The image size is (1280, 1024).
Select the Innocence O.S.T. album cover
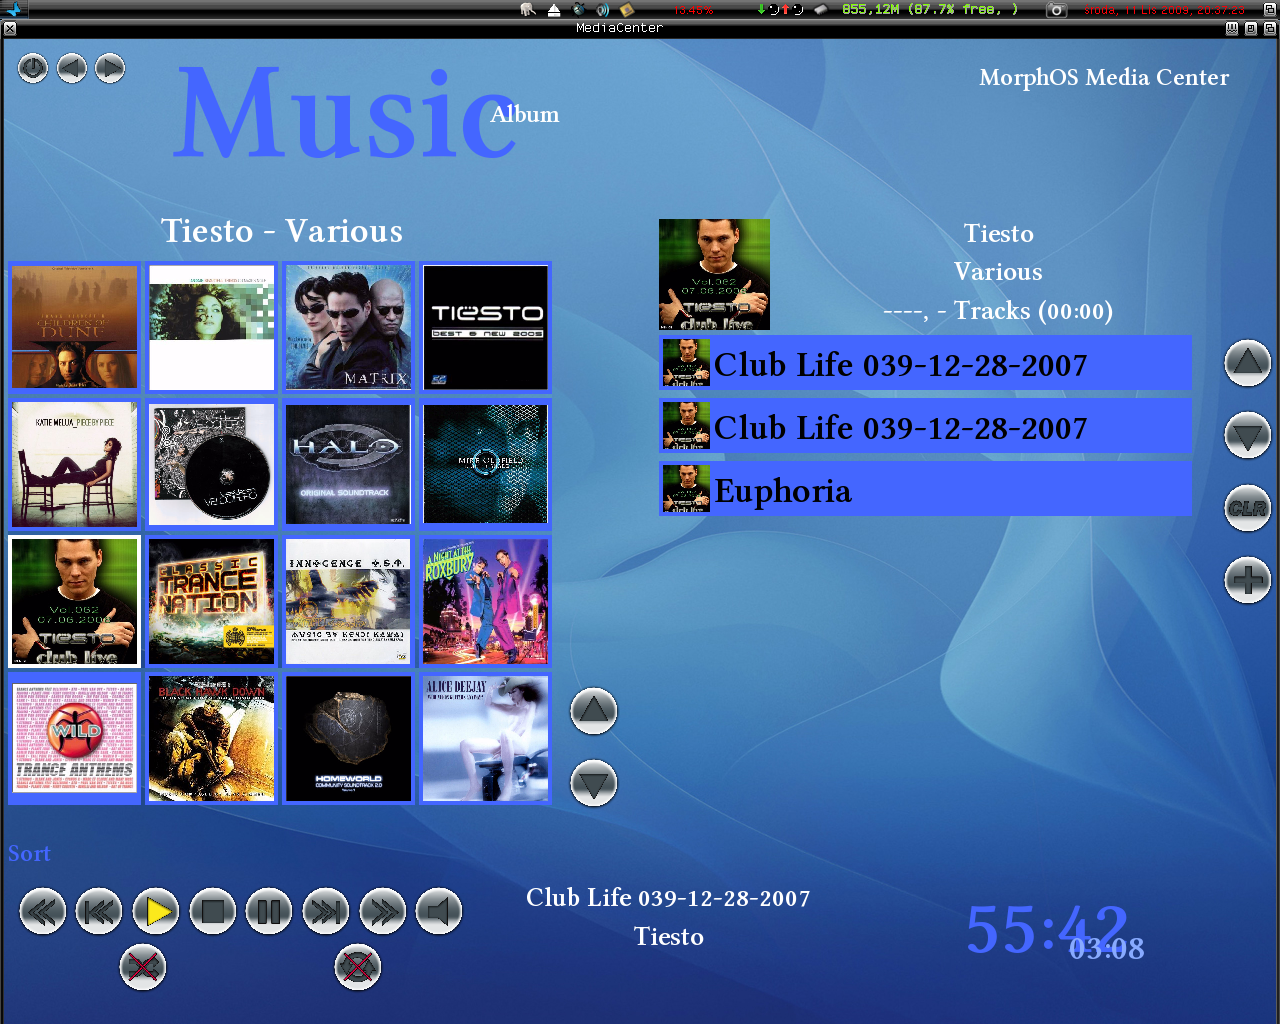click(x=348, y=601)
